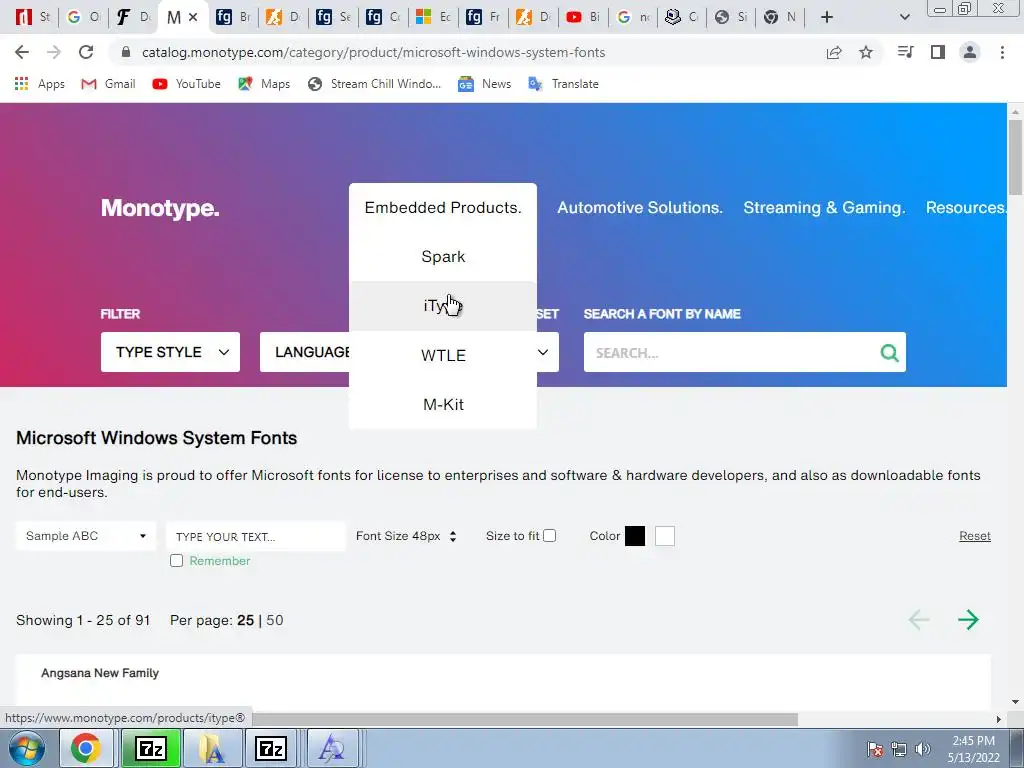
Task: Open the News bookmark
Action: pyautogui.click(x=484, y=84)
